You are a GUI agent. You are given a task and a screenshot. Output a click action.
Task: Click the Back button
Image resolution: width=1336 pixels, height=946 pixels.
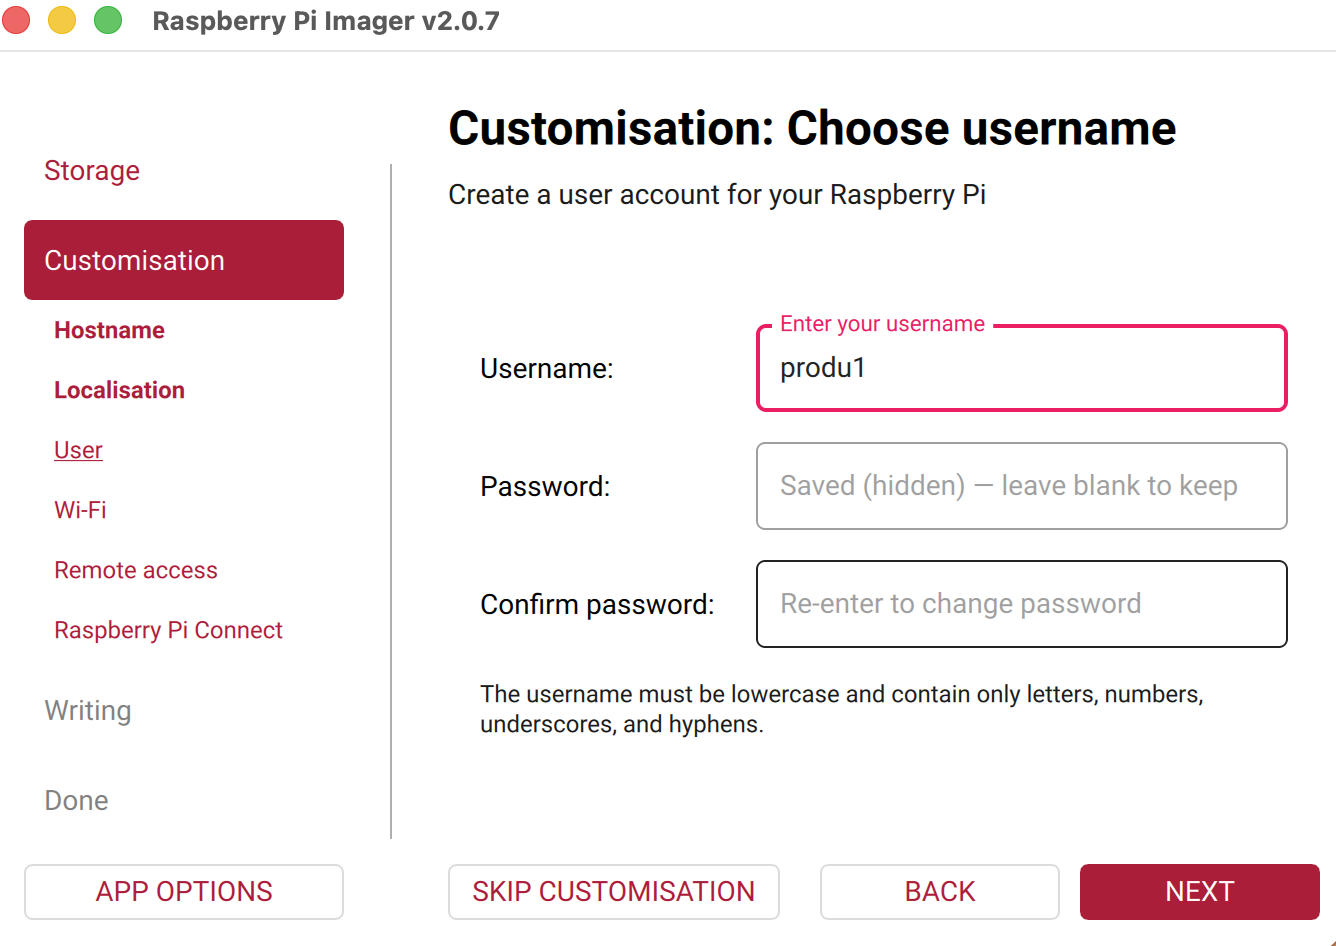[x=939, y=892]
